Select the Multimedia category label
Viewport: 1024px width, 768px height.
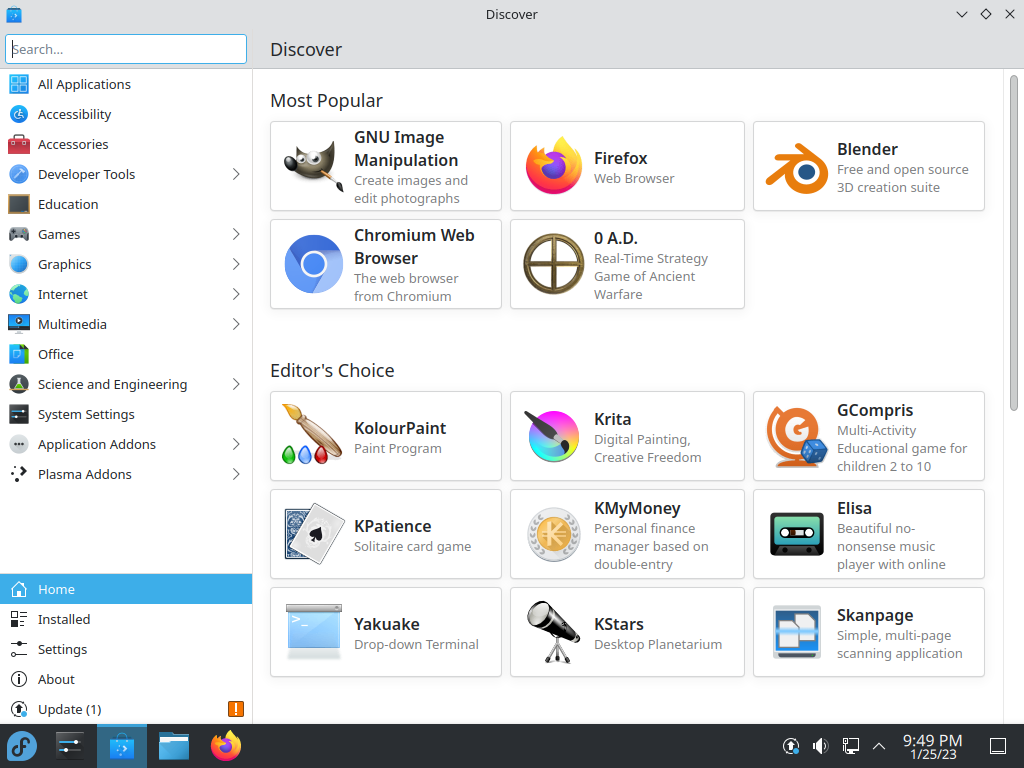pos(72,325)
